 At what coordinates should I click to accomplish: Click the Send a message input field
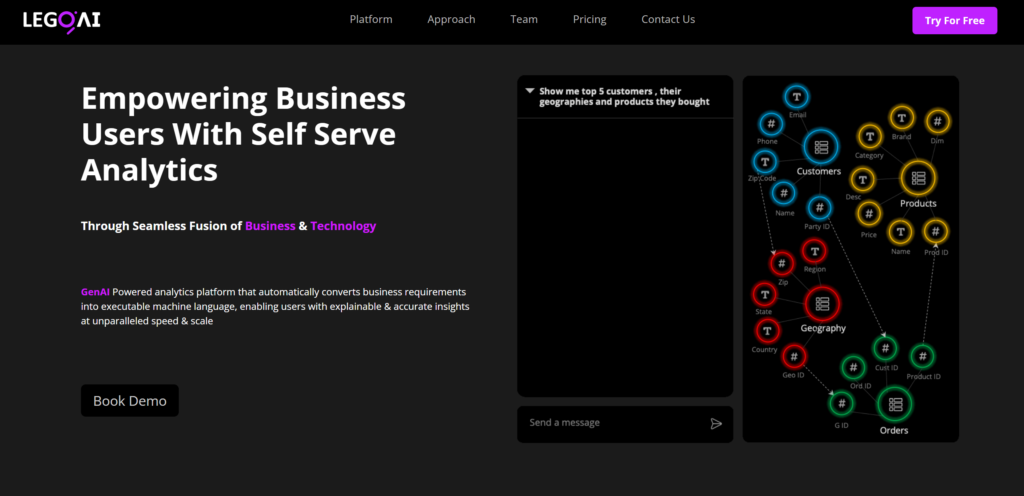[x=610, y=423]
